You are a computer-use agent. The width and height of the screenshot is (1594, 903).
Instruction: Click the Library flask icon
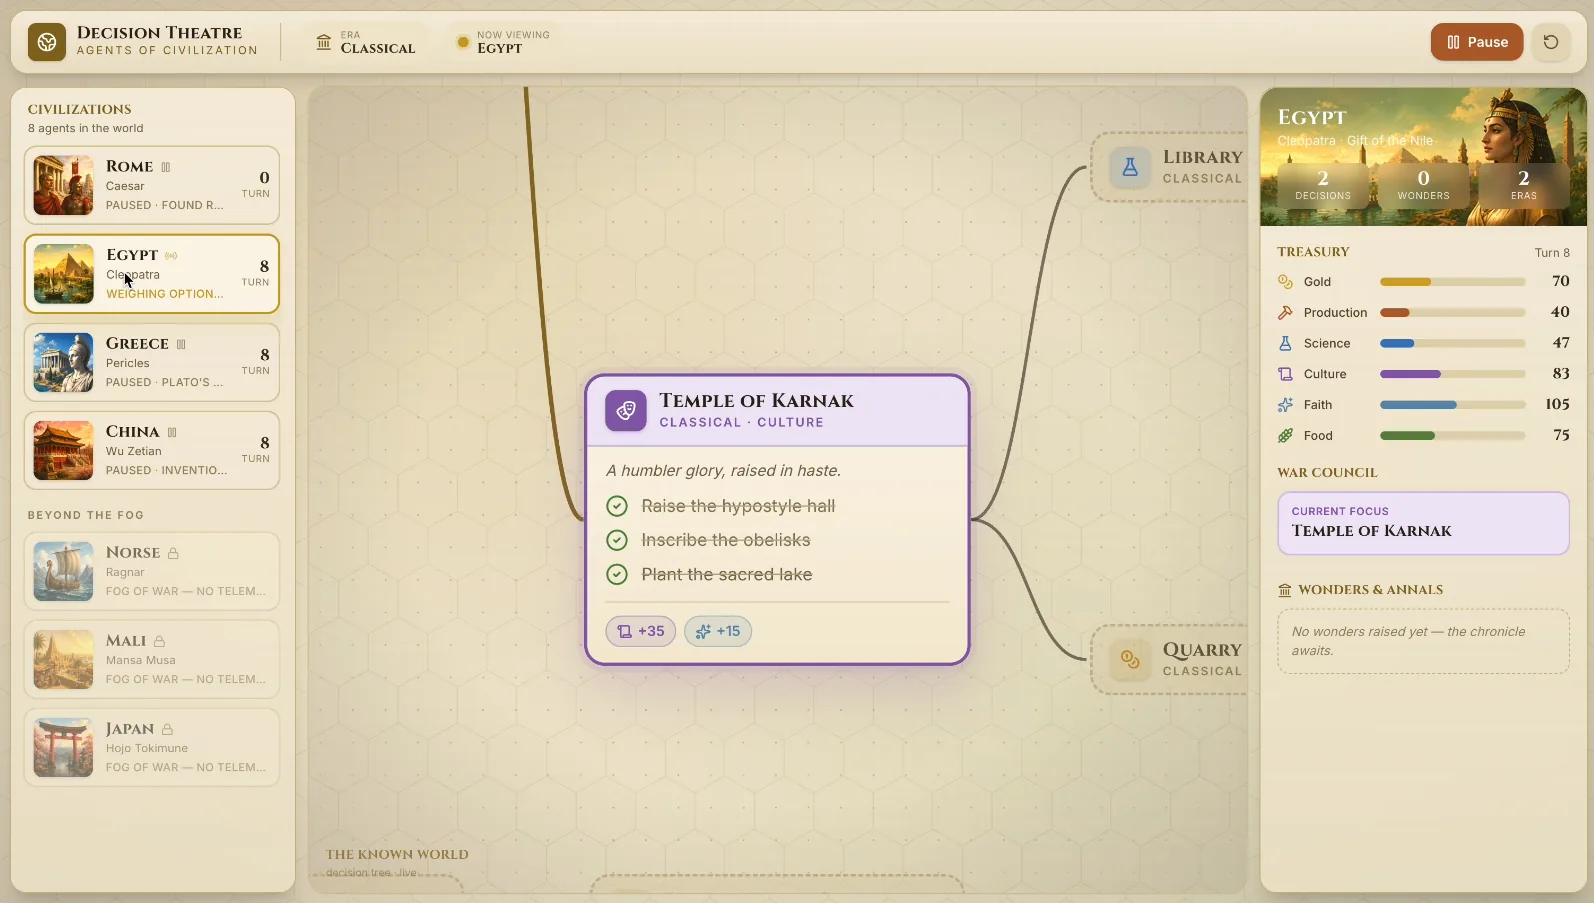click(x=1130, y=167)
